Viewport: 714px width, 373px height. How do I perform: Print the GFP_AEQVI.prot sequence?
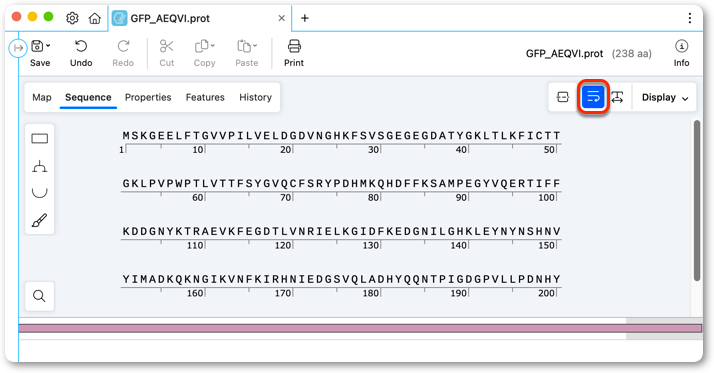tap(294, 53)
